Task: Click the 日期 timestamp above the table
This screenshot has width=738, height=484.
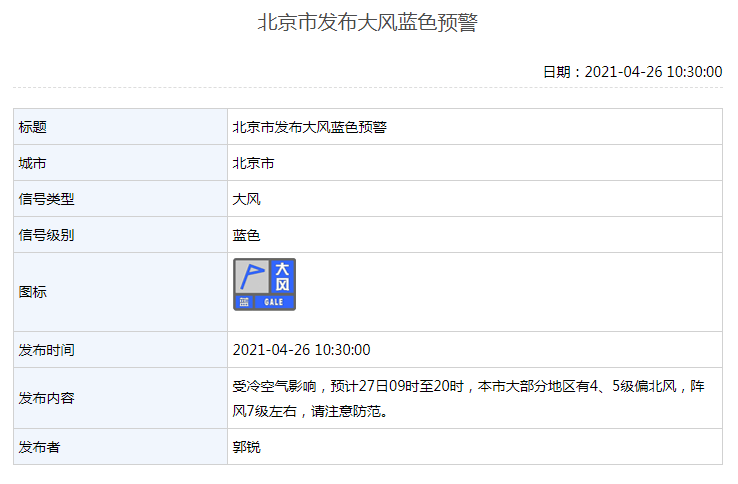Action: tap(632, 72)
